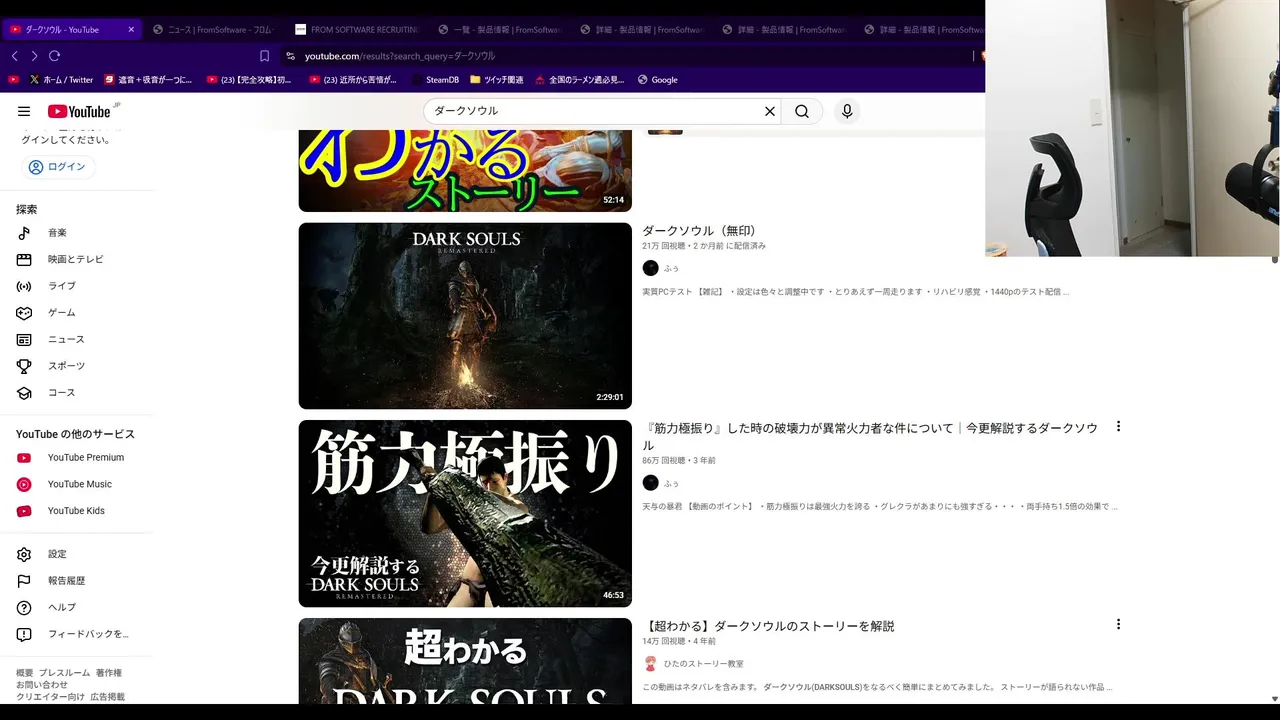Open the 完全攻略 YouTube bookmark
The image size is (1280, 720).
point(249,80)
